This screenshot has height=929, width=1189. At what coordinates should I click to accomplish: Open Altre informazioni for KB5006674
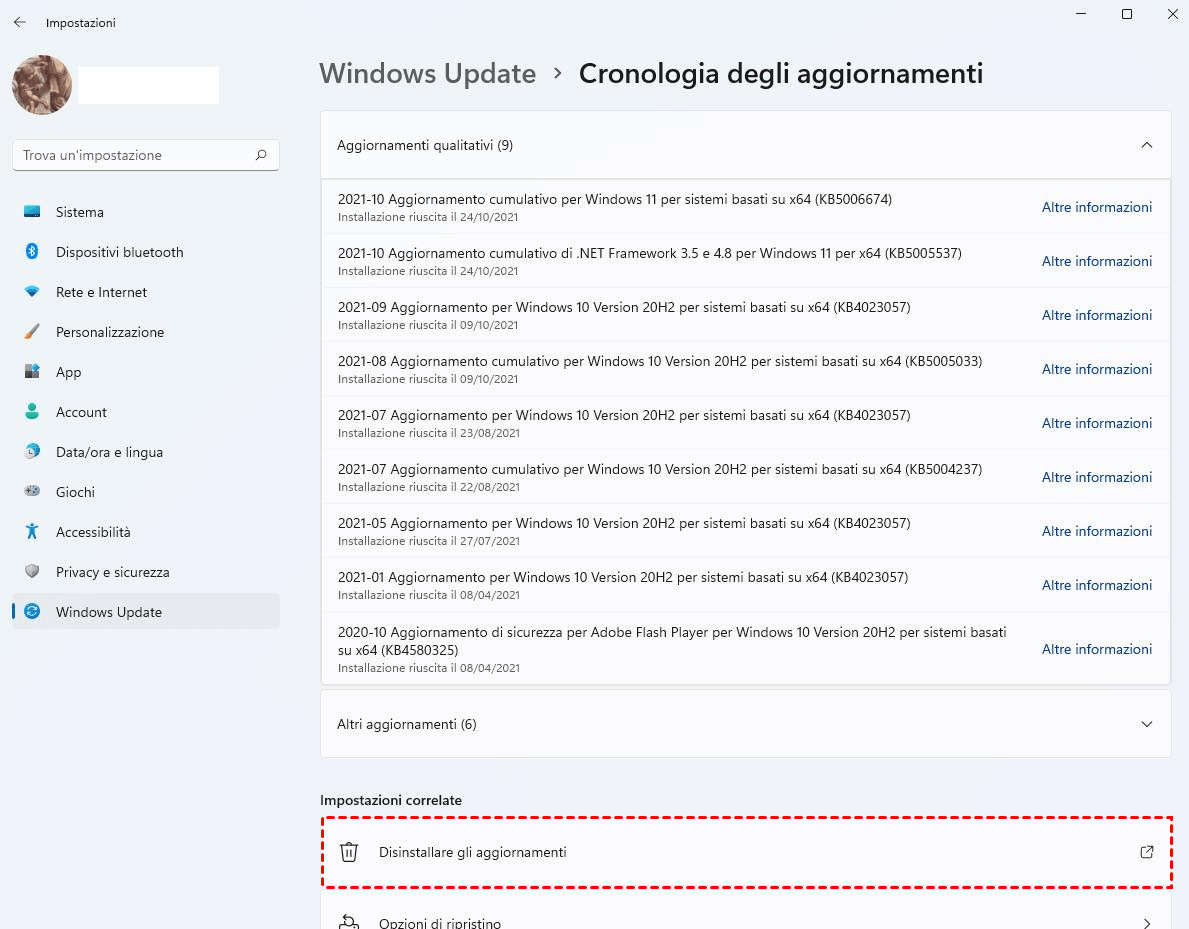(x=1097, y=207)
